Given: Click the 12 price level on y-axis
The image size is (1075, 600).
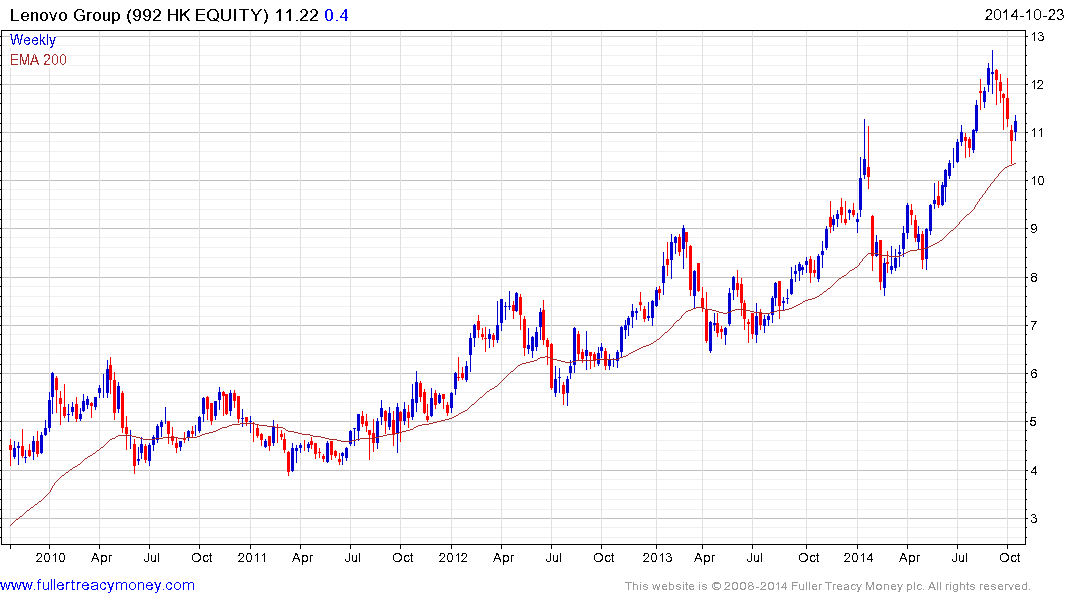Looking at the screenshot, I should [x=1039, y=85].
